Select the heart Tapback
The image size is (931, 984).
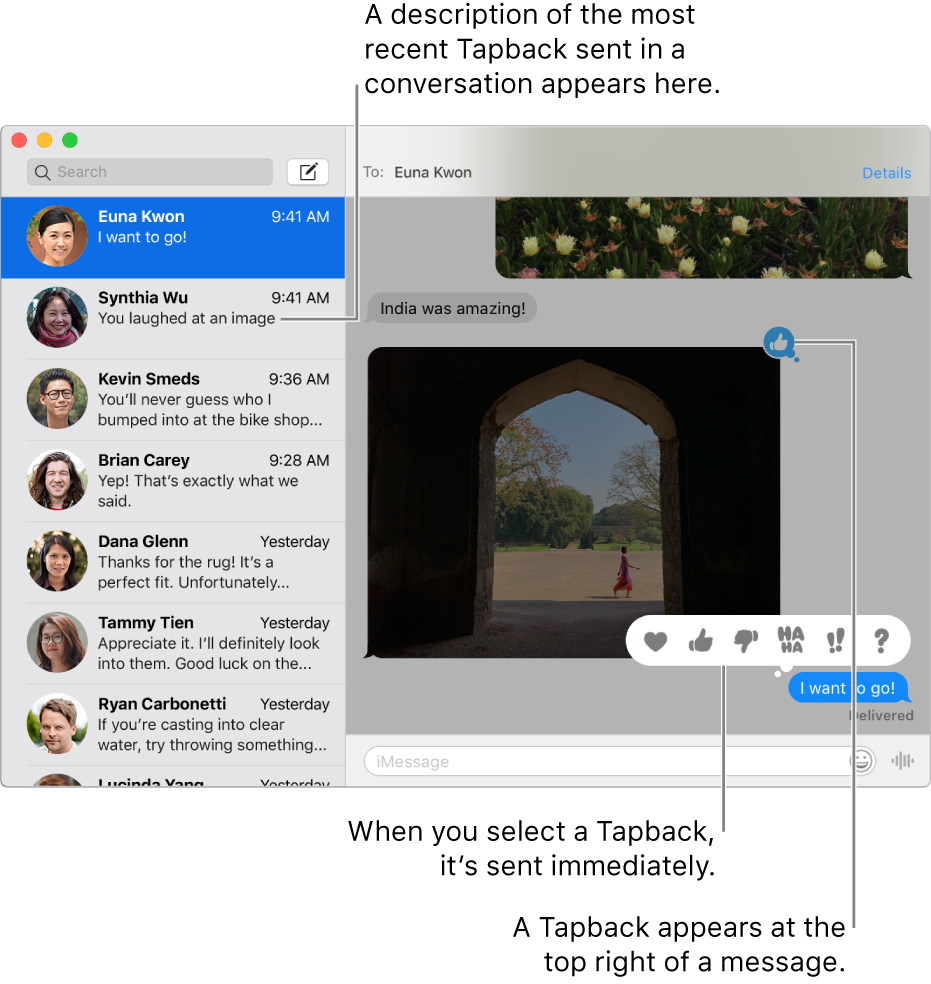point(656,641)
